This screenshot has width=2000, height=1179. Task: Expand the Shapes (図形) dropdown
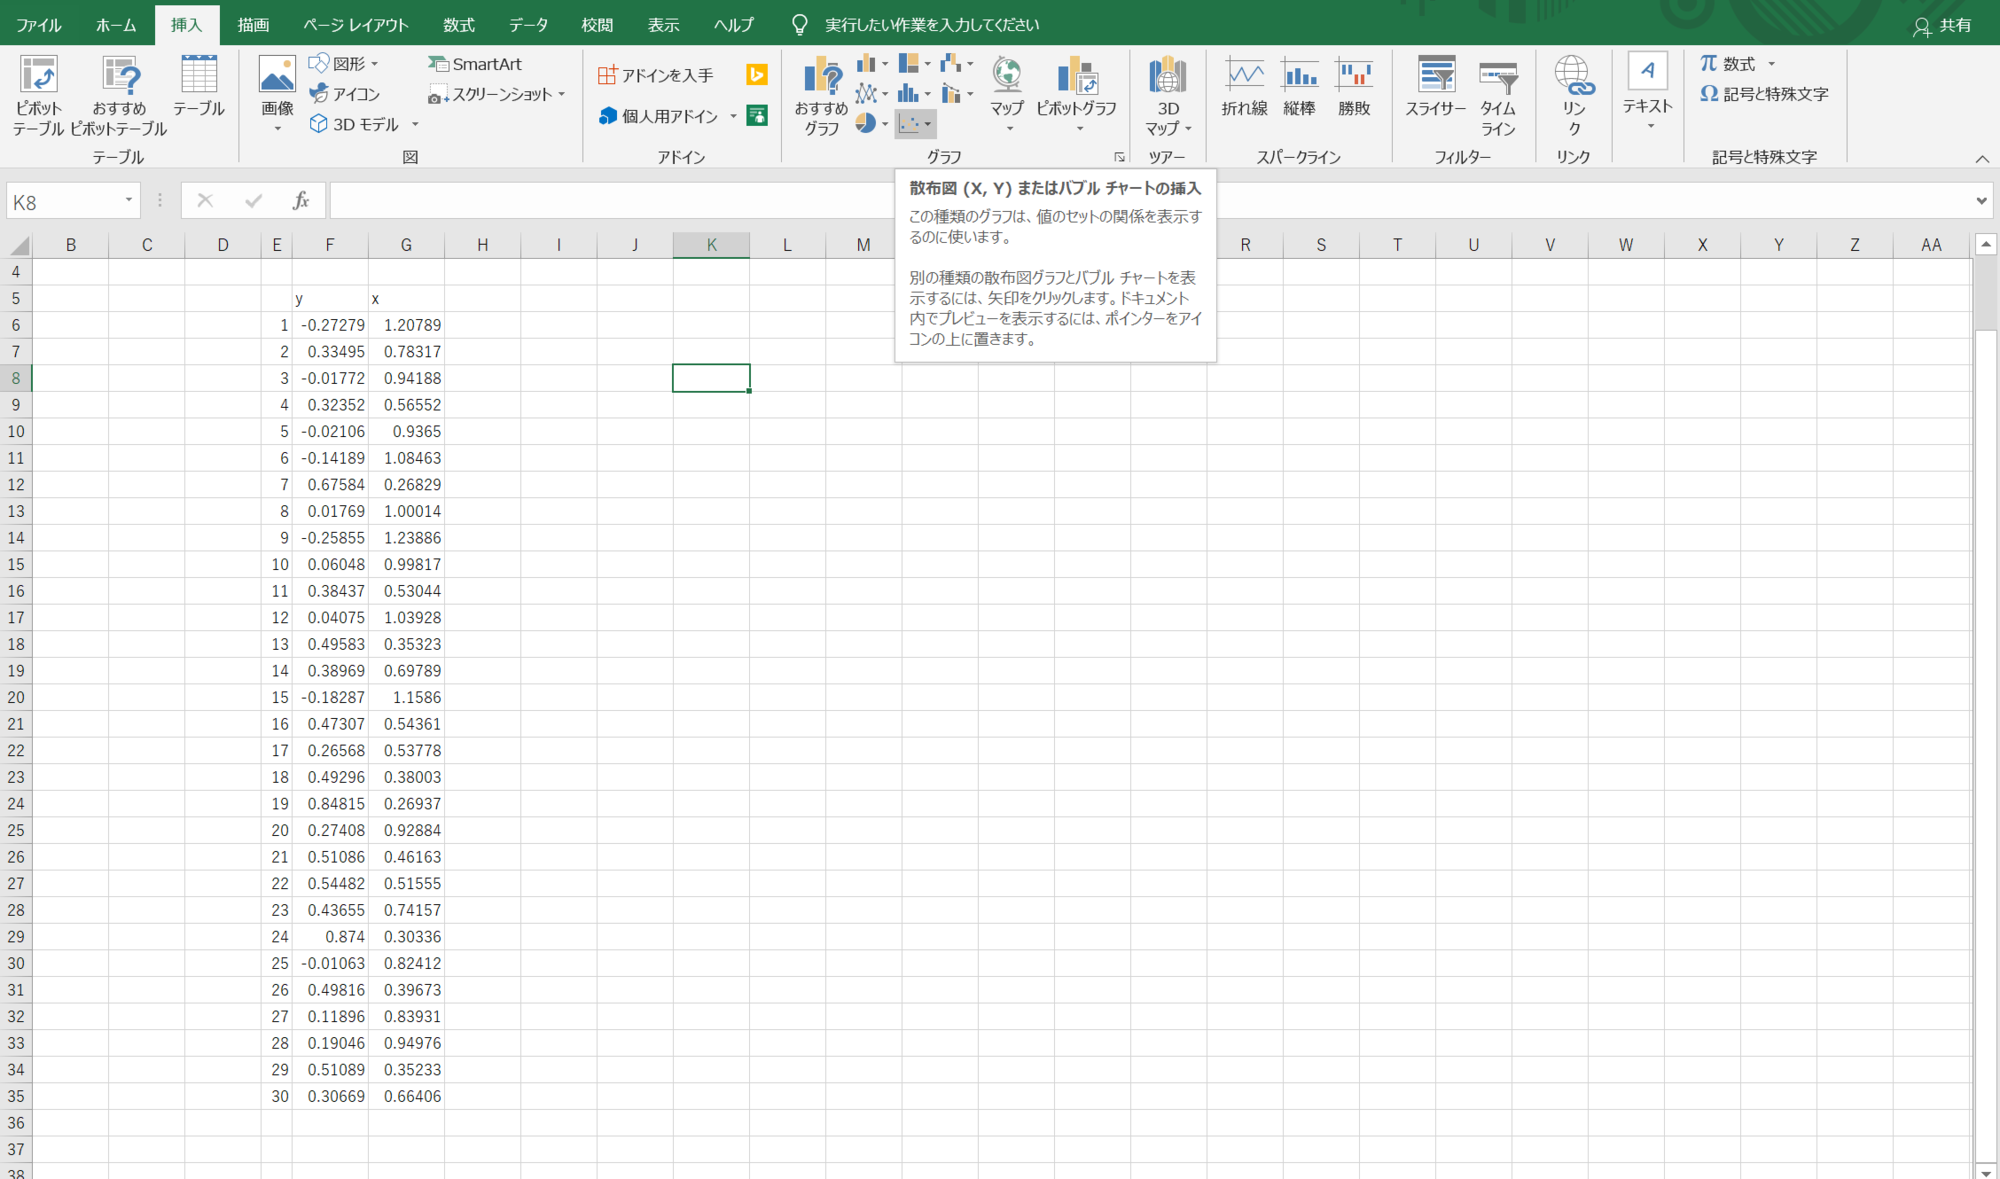click(375, 64)
